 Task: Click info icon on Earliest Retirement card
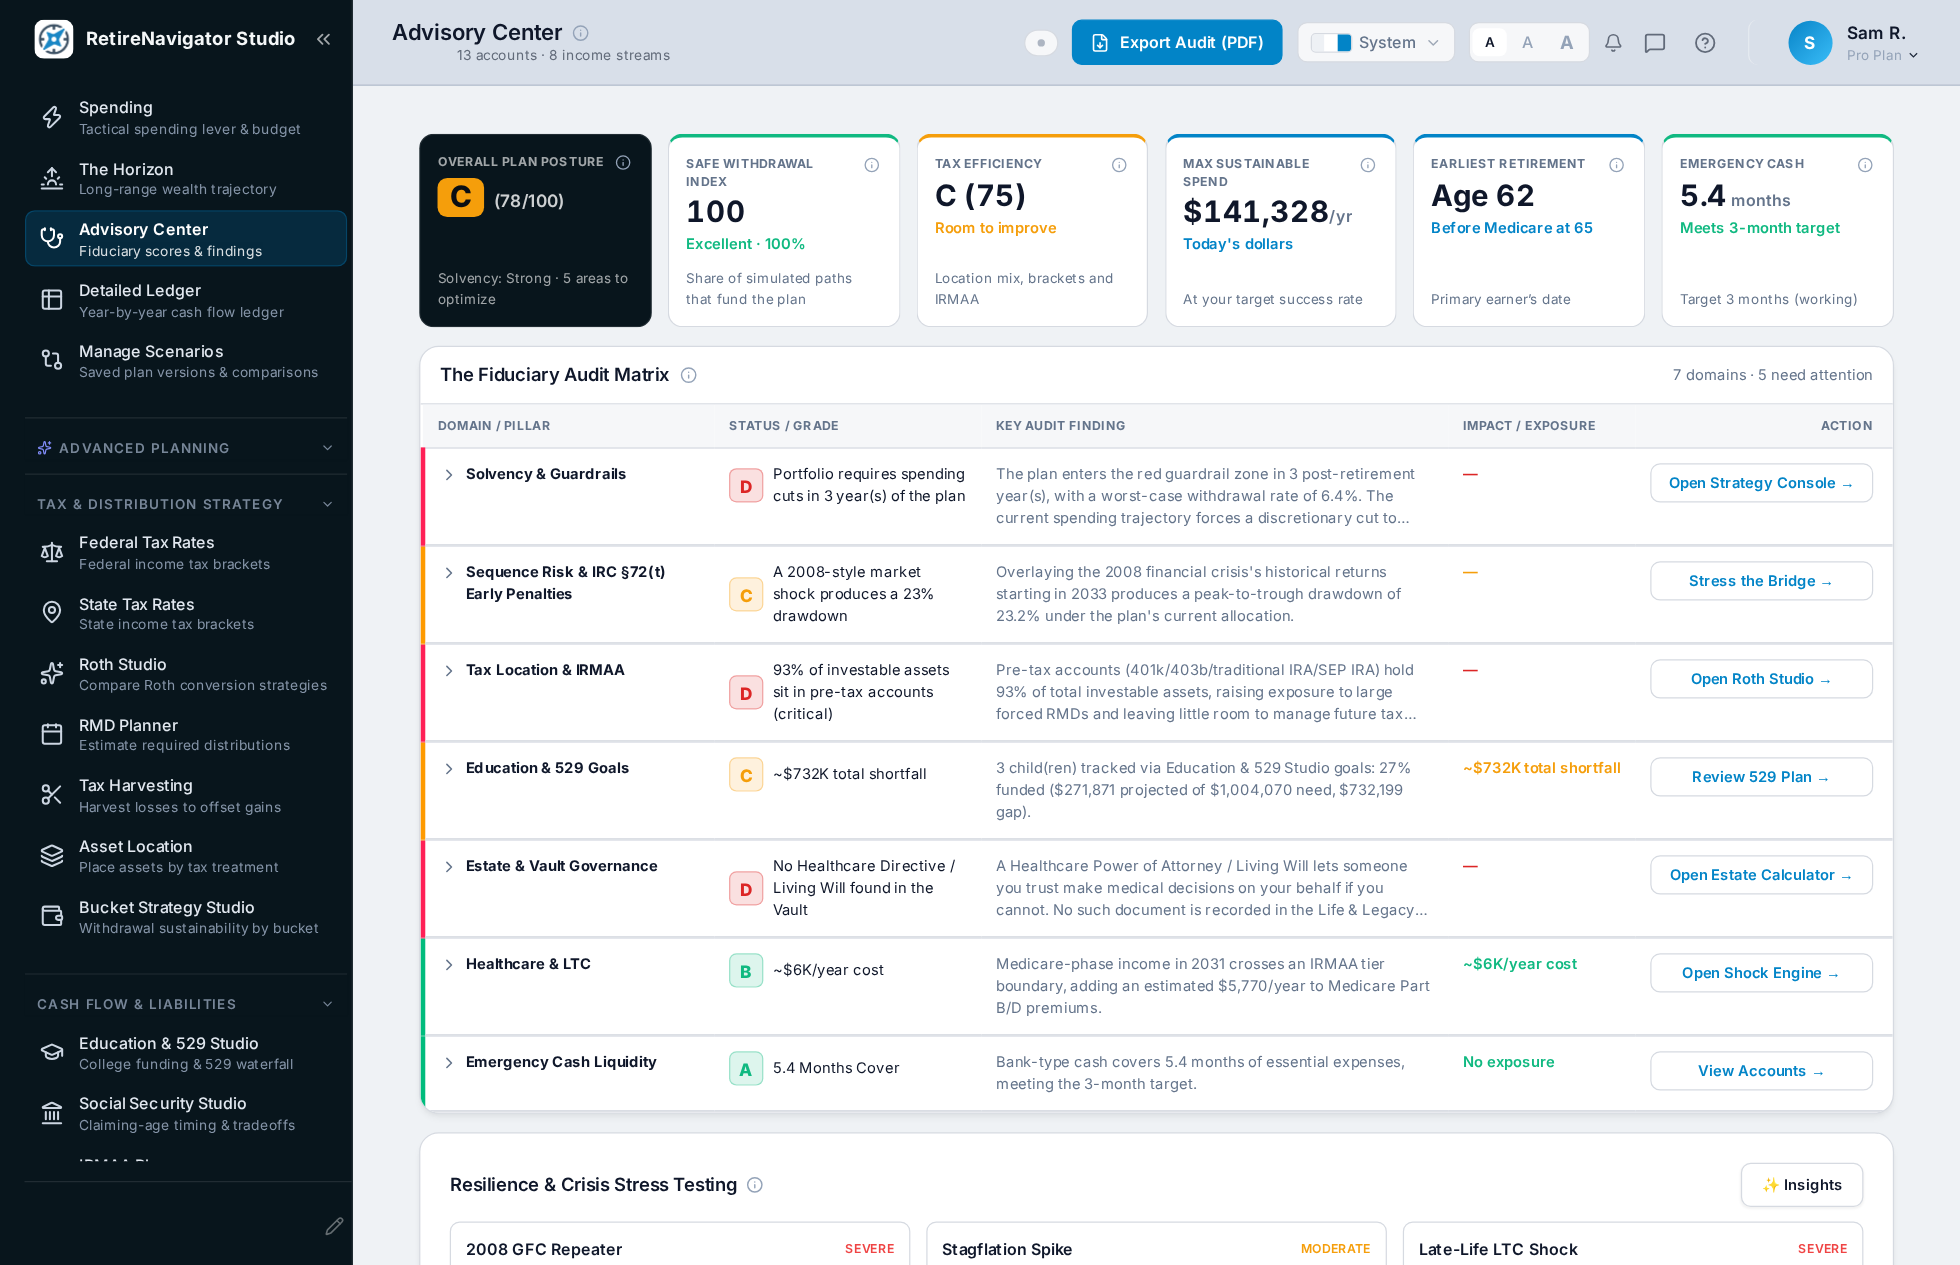[1616, 165]
